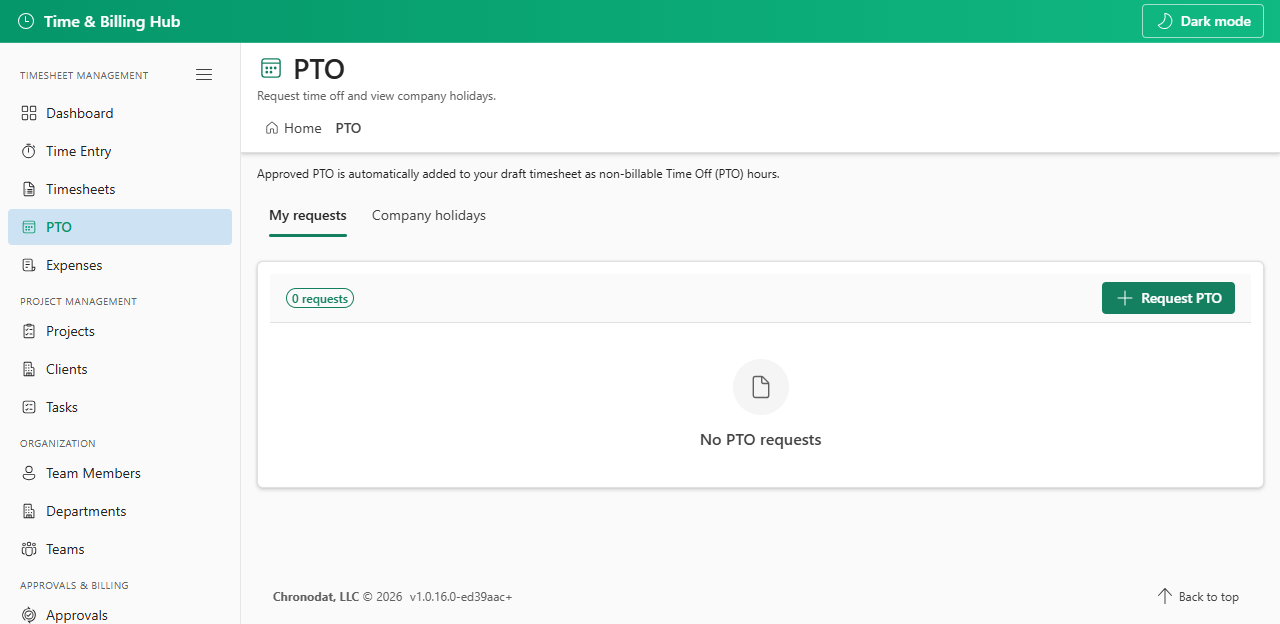Click the Time Entry stopwatch icon
The height and width of the screenshot is (624, 1280).
click(x=29, y=151)
